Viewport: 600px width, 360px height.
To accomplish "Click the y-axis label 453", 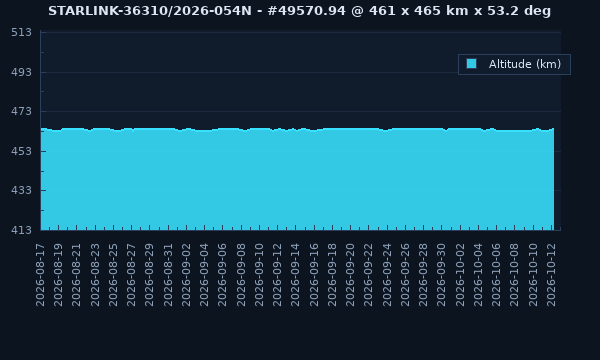I will click(21, 151).
